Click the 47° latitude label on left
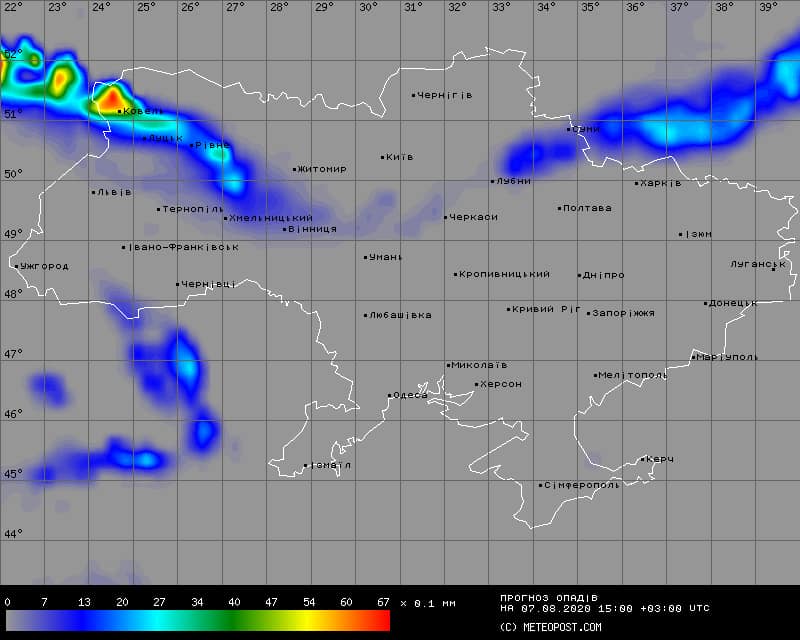 tap(12, 354)
